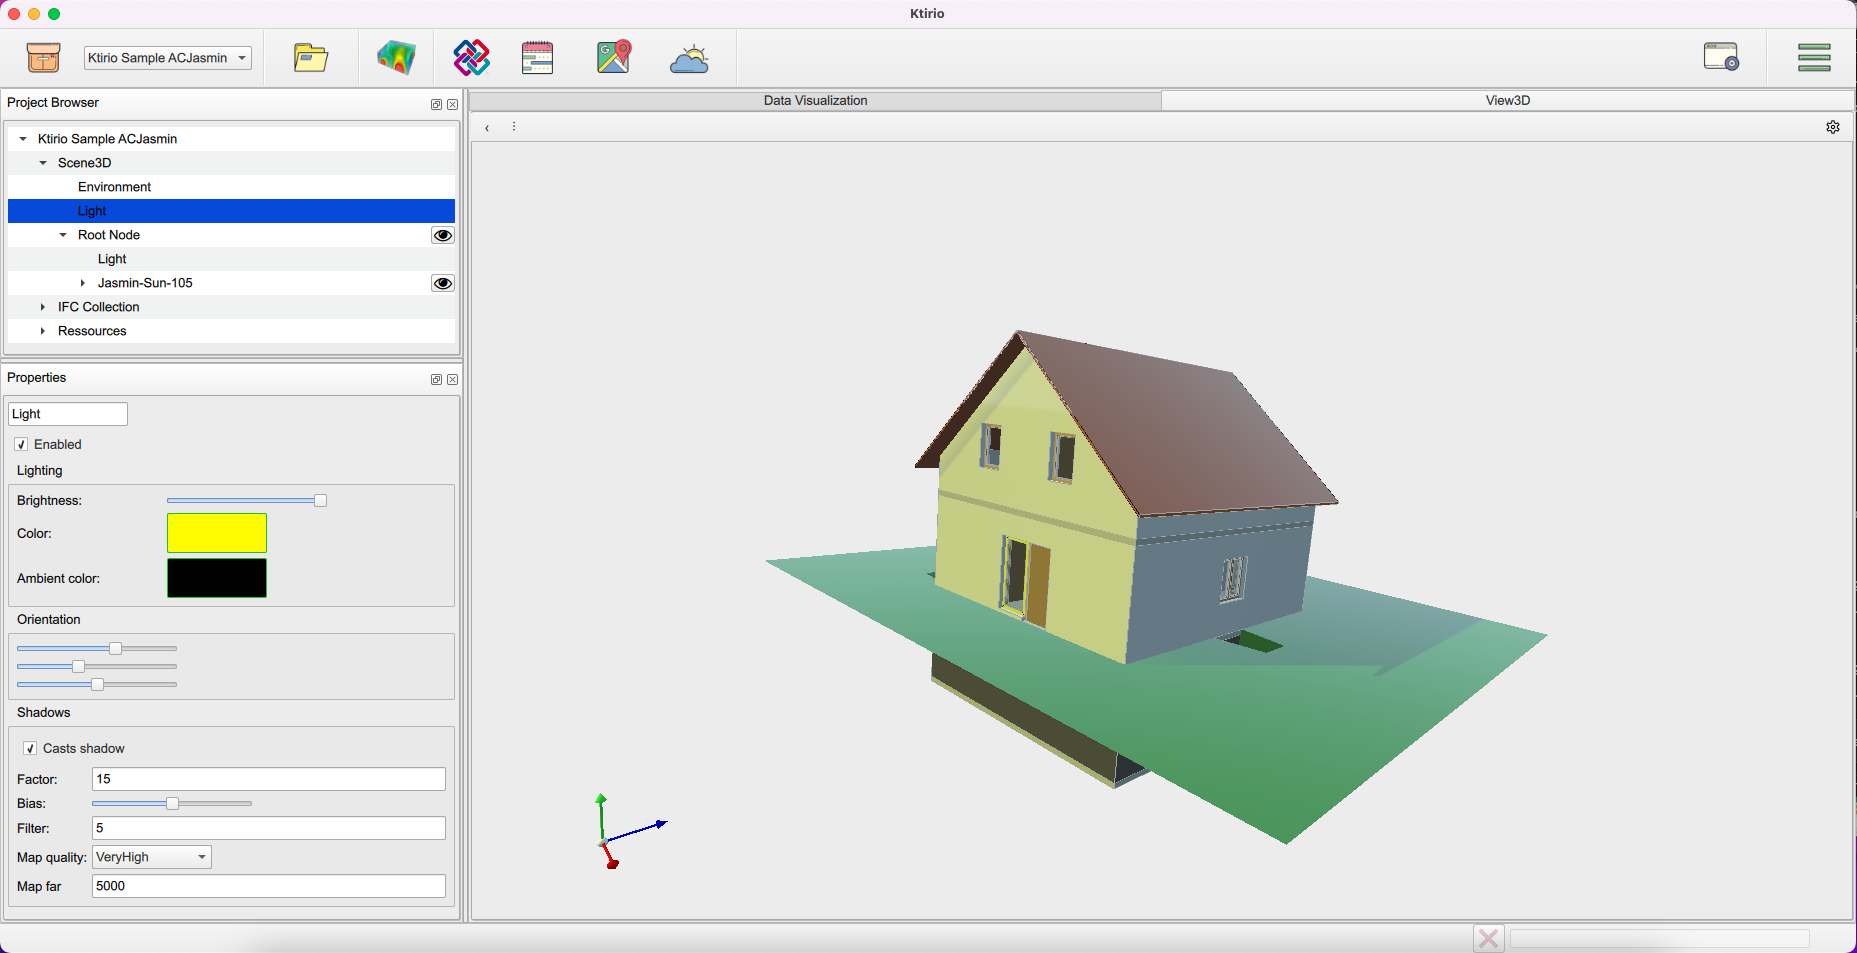Expand the IFC Collection tree node
This screenshot has height=953, width=1857.
pyautogui.click(x=43, y=307)
